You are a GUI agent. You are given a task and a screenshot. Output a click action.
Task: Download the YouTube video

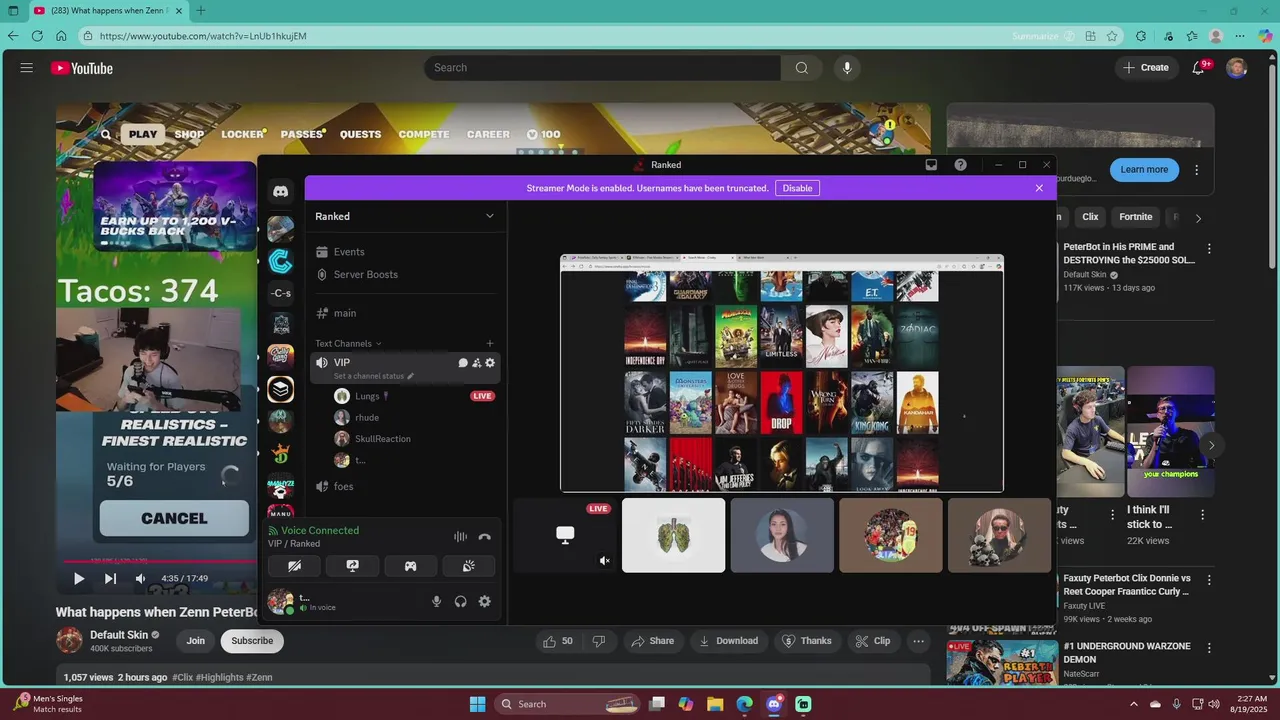point(729,641)
